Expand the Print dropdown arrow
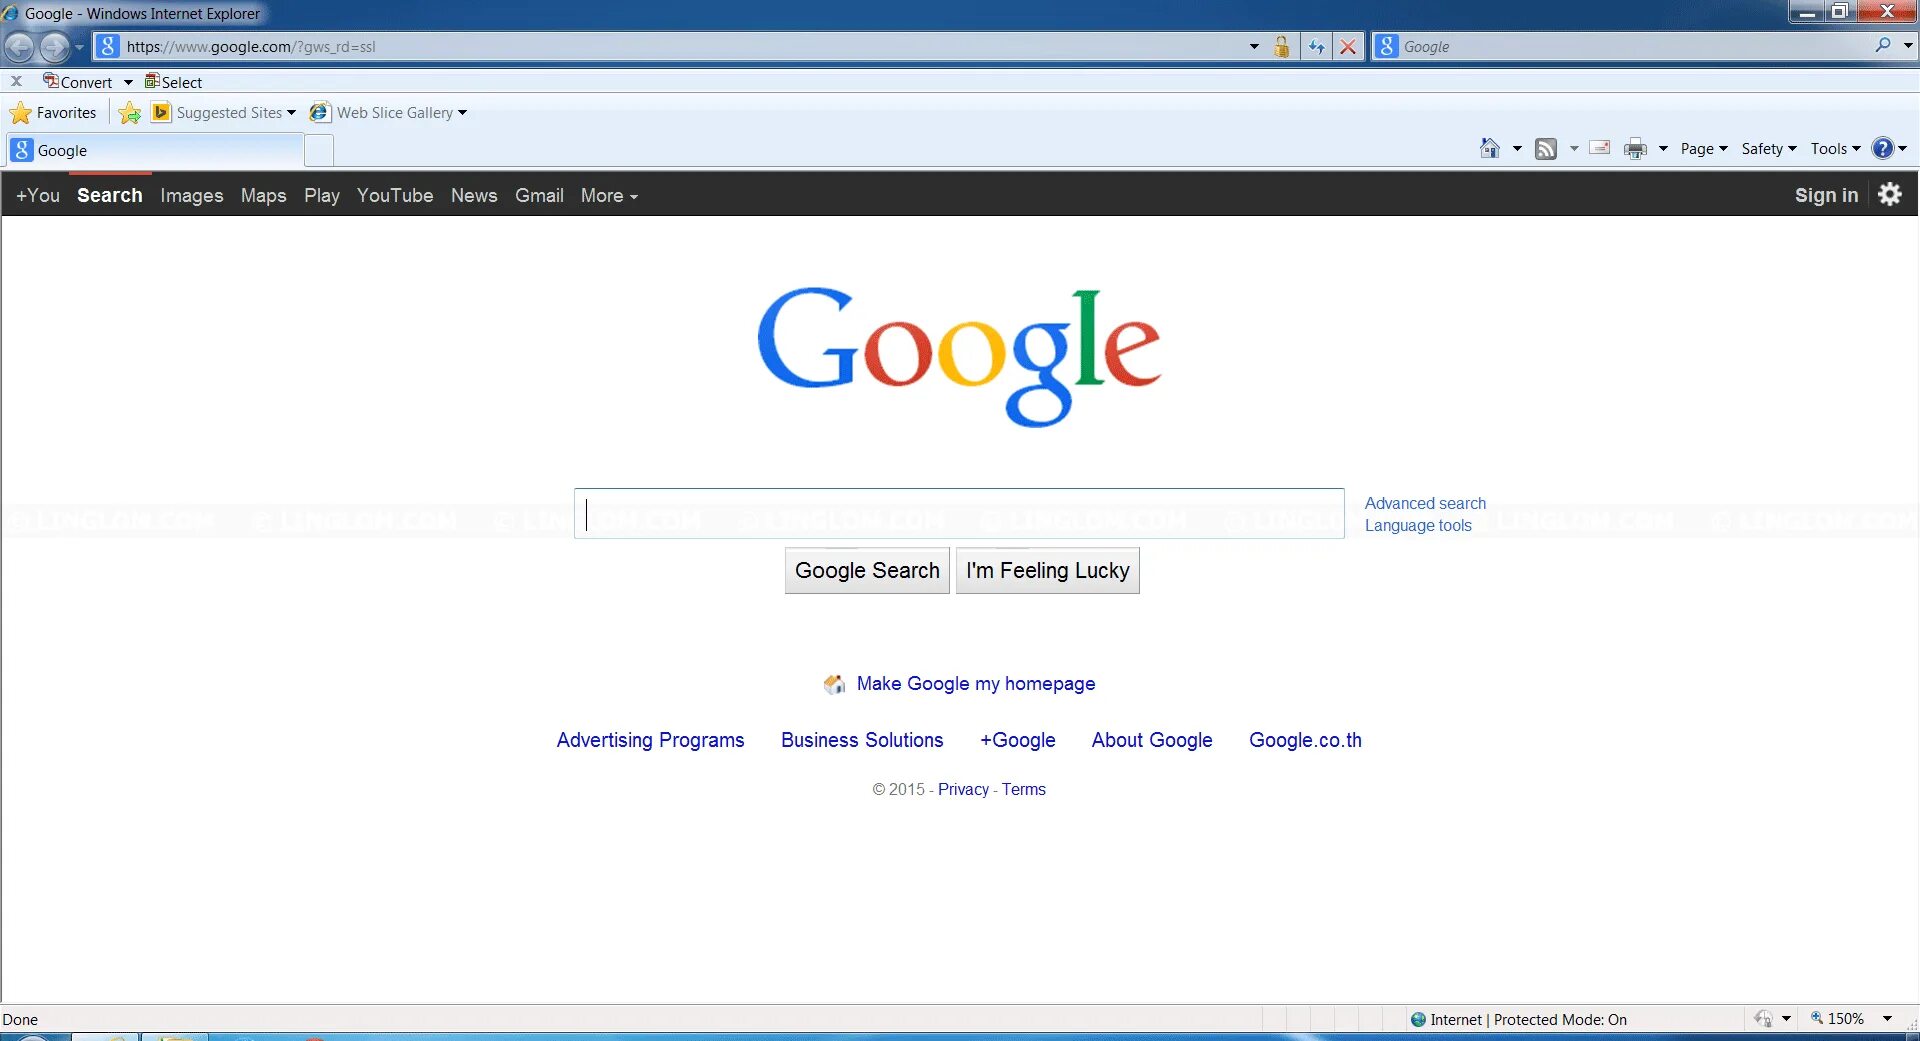1920x1041 pixels. tap(1663, 148)
